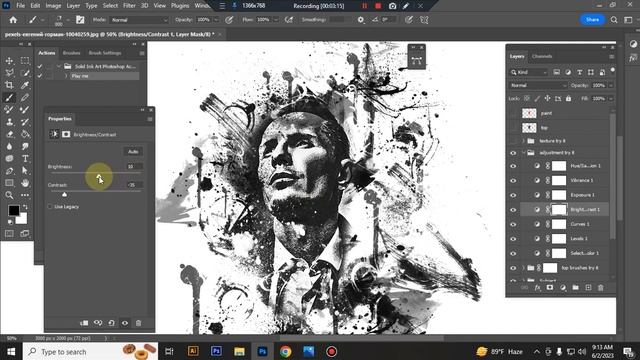This screenshot has width=640, height=360.
Task: Hide the Curves 1 layer
Action: (513, 224)
